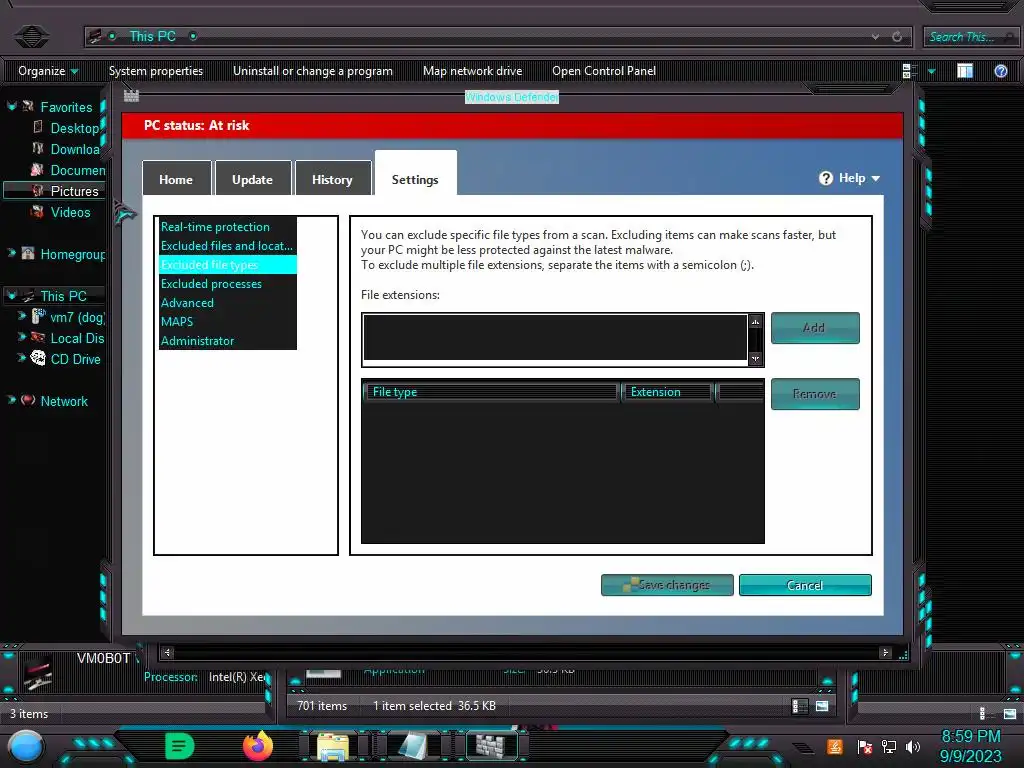Open the view options dropdown arrow

[x=931, y=71]
